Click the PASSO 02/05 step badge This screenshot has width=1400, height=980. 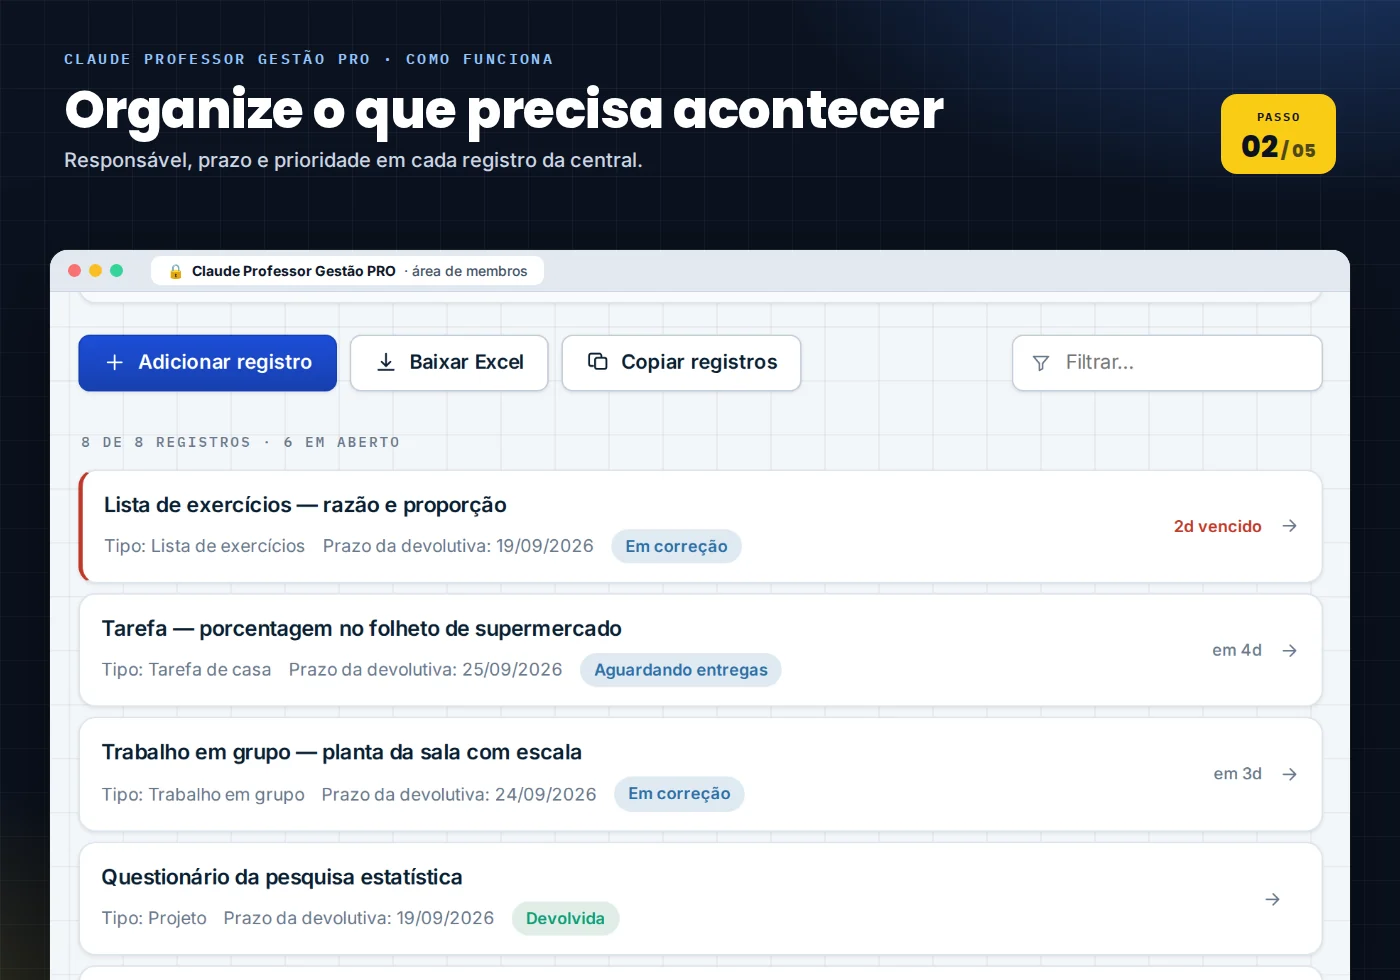pos(1278,134)
